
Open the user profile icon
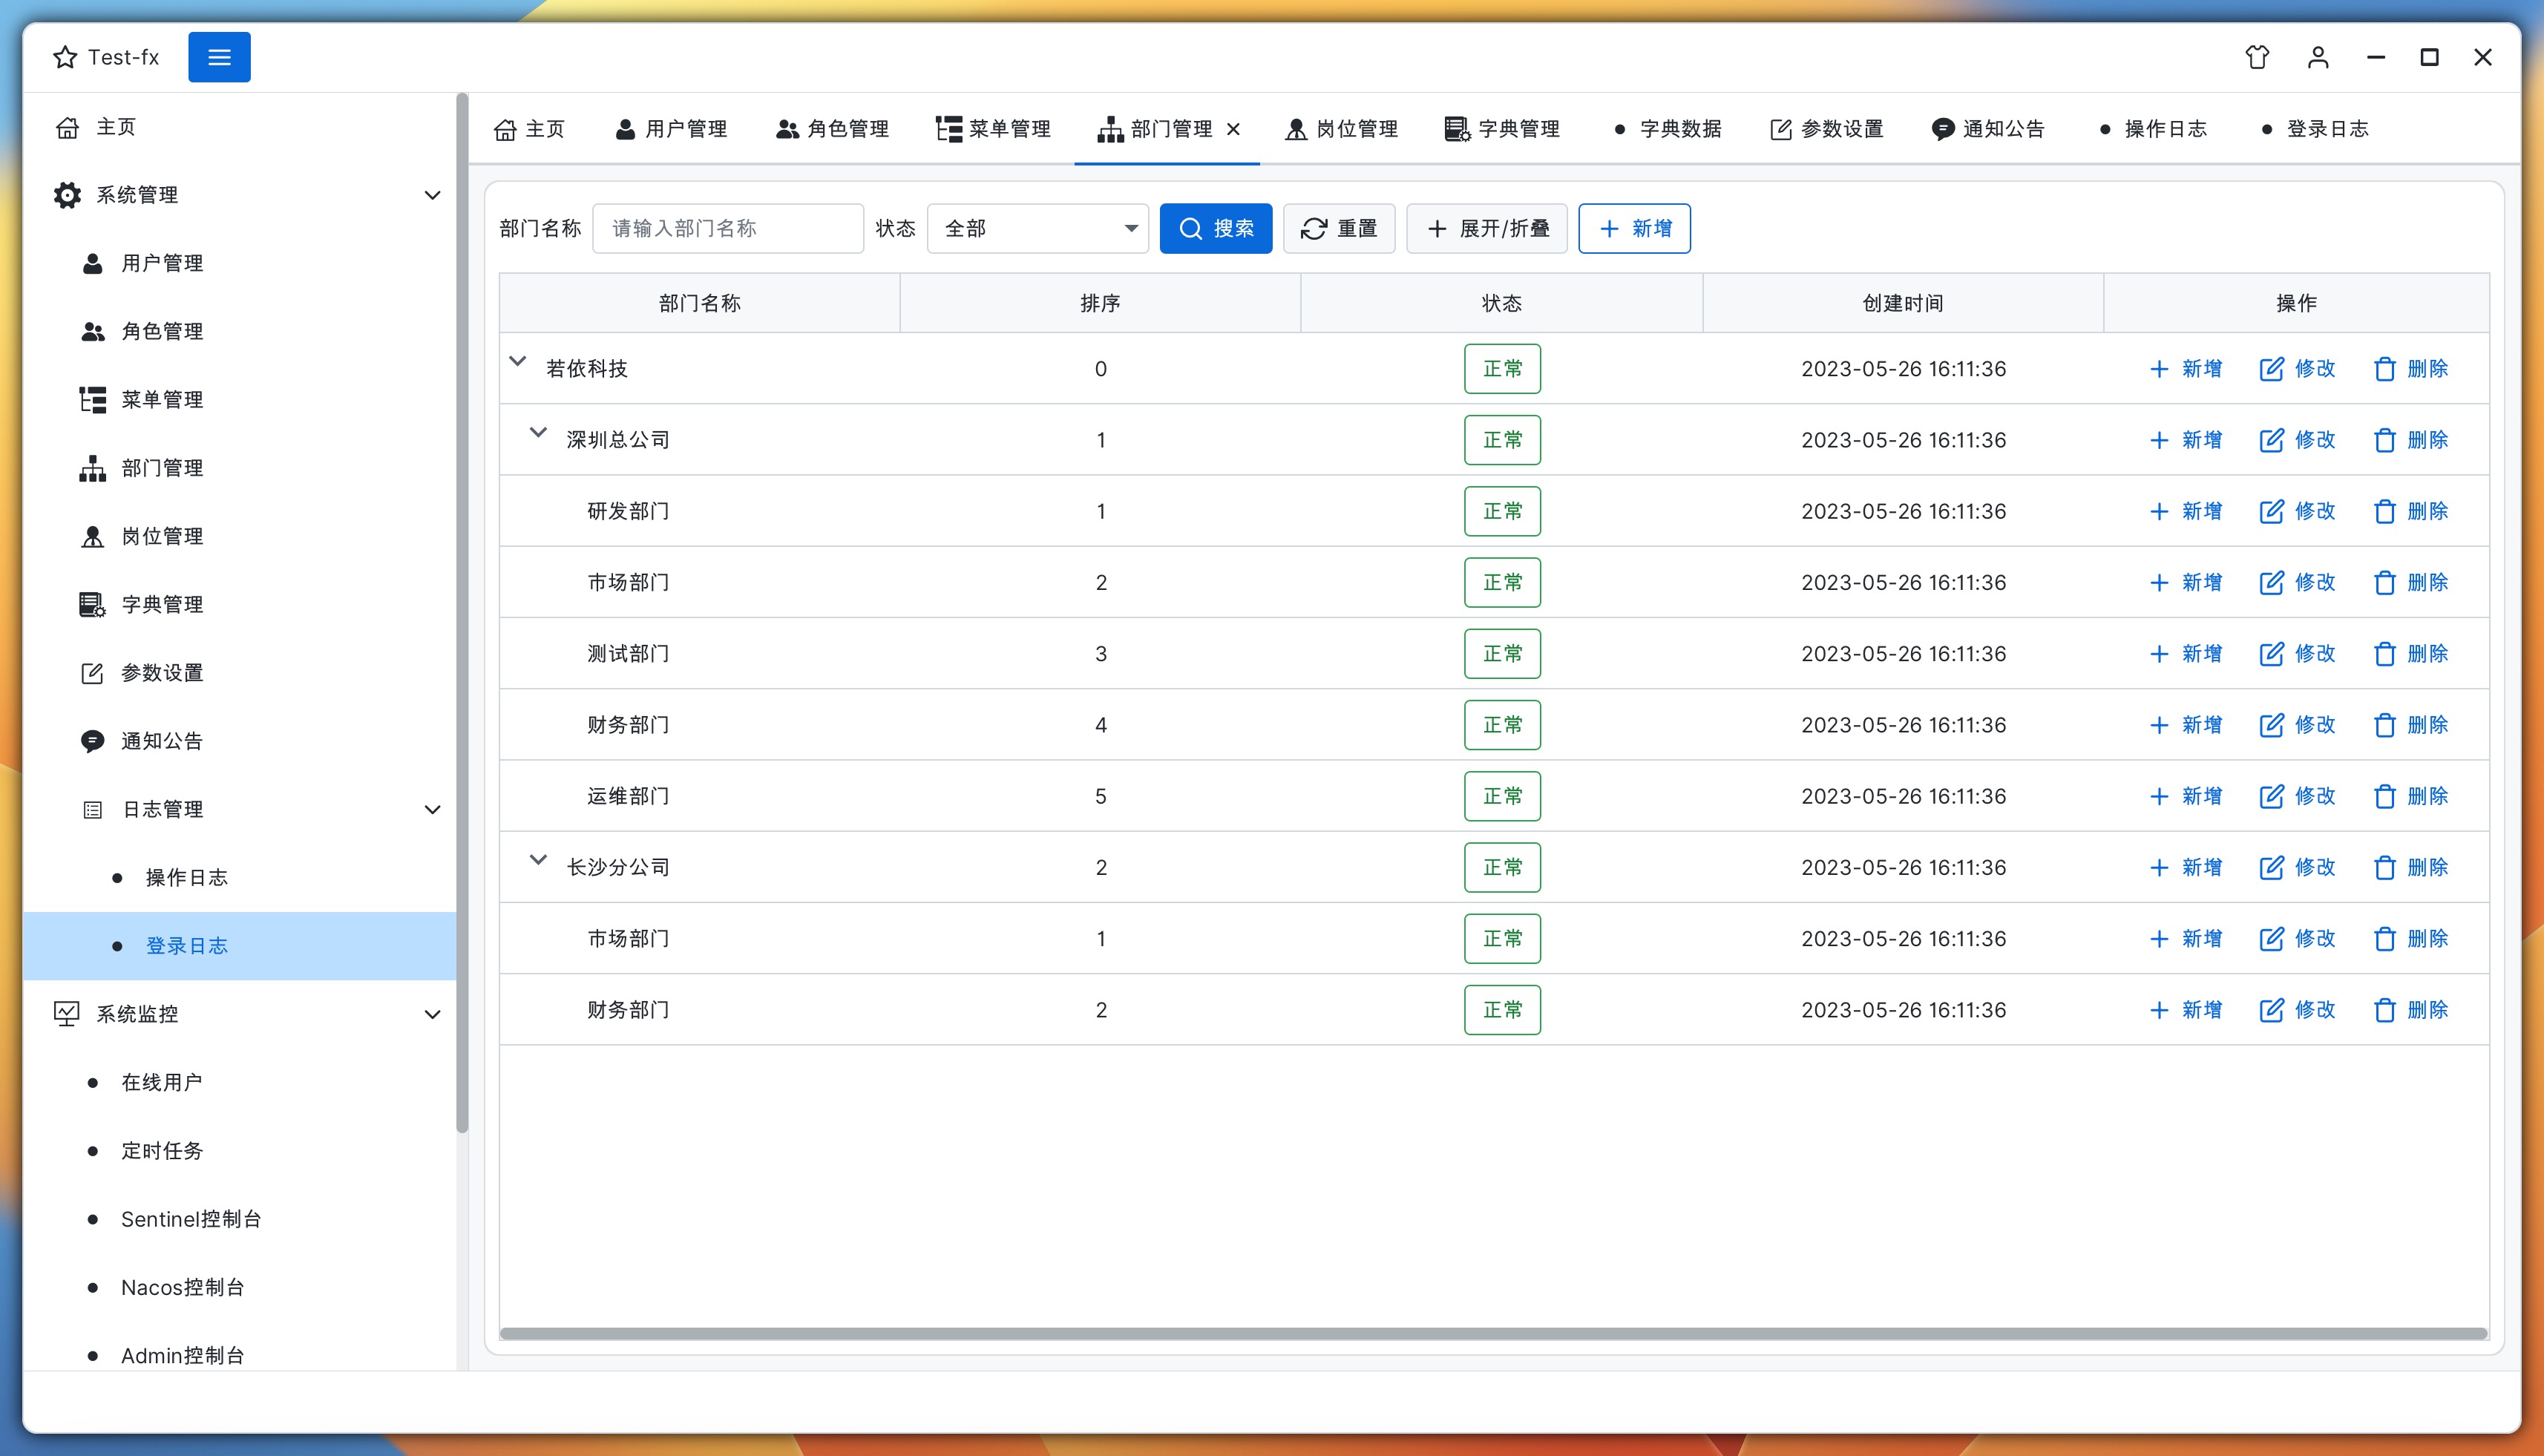pyautogui.click(x=2318, y=57)
